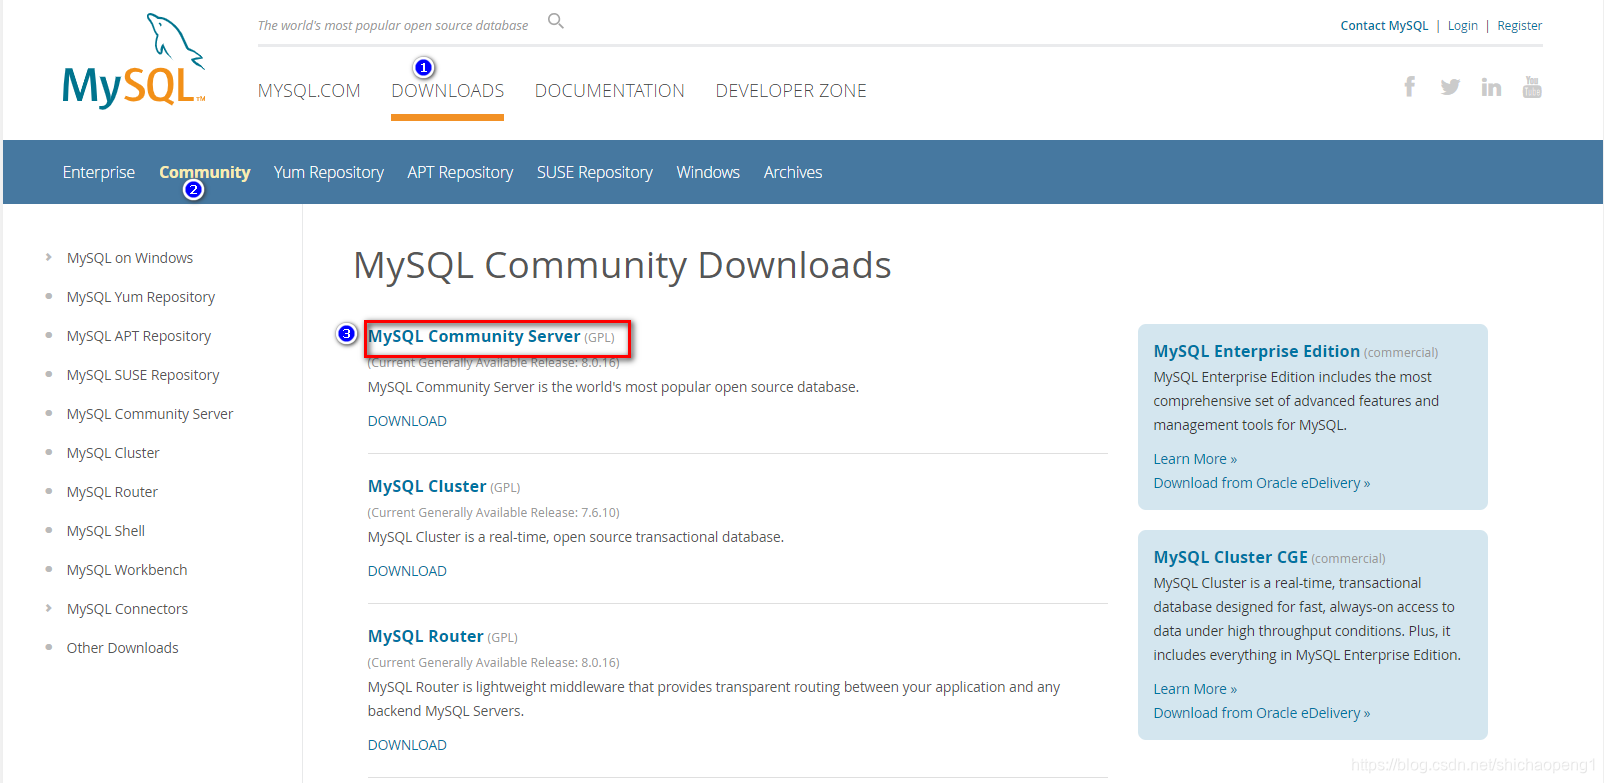Image resolution: width=1604 pixels, height=783 pixels.
Task: Click DOWNLOAD under MySQL Community Server
Action: click(407, 421)
